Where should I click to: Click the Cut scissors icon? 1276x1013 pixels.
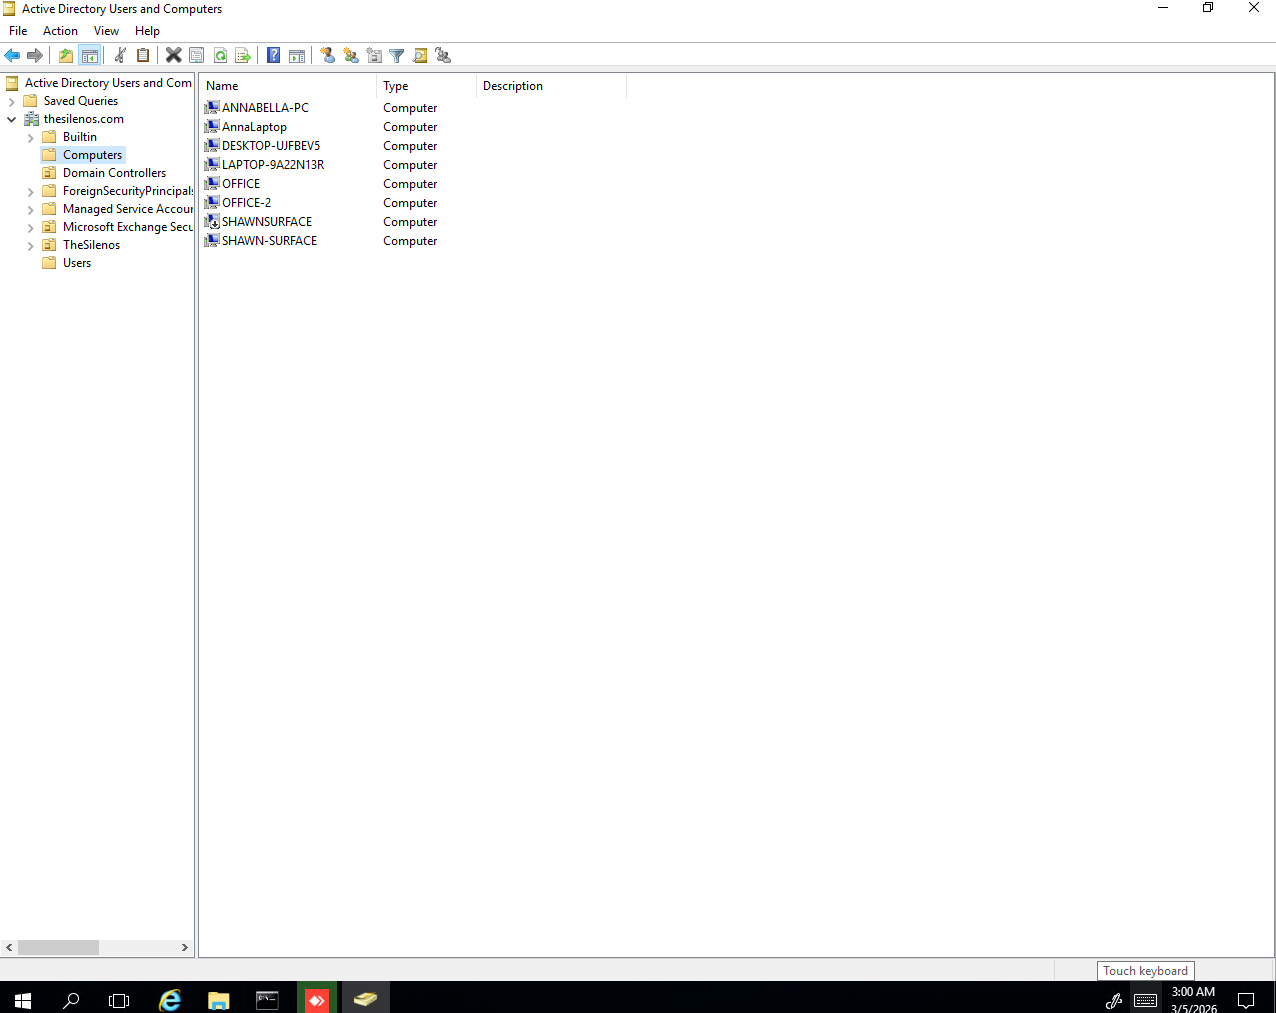coord(120,55)
